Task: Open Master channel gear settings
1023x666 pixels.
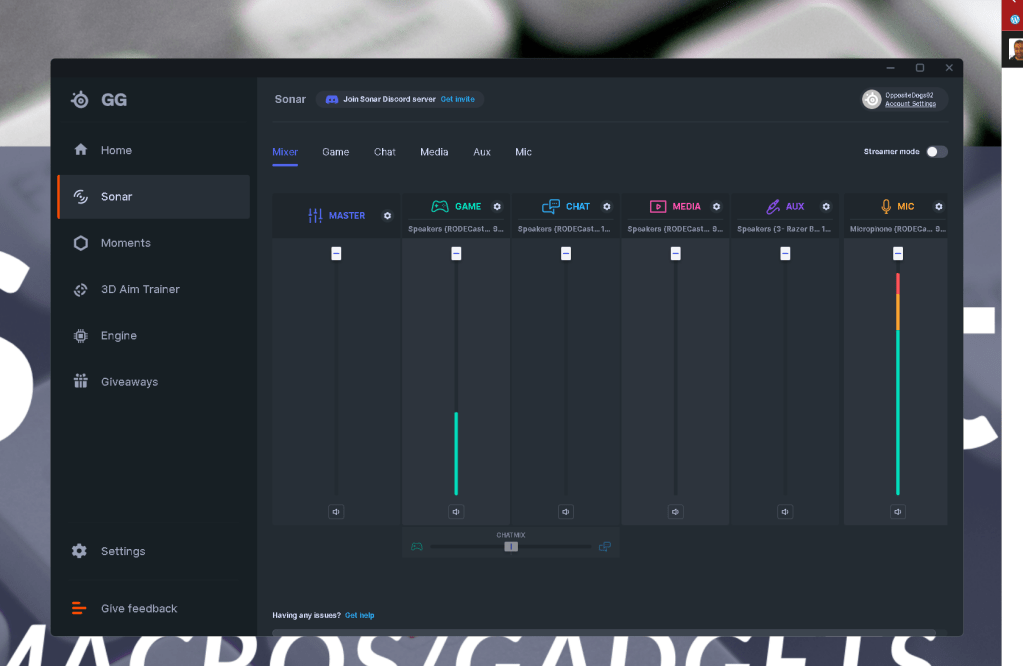Action: tap(388, 215)
